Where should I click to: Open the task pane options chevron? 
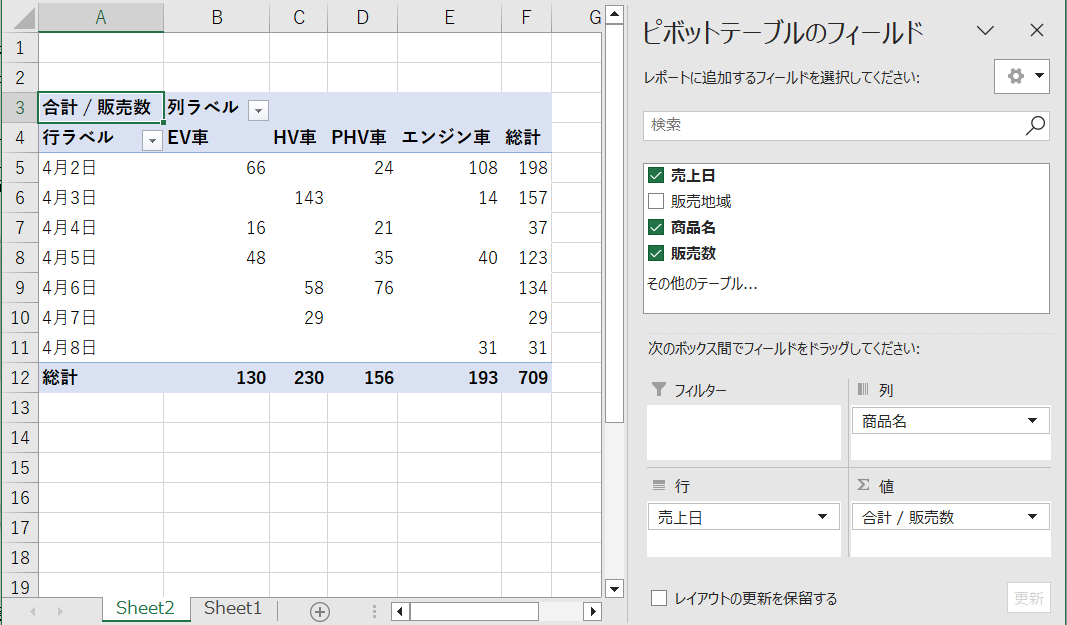pos(985,31)
